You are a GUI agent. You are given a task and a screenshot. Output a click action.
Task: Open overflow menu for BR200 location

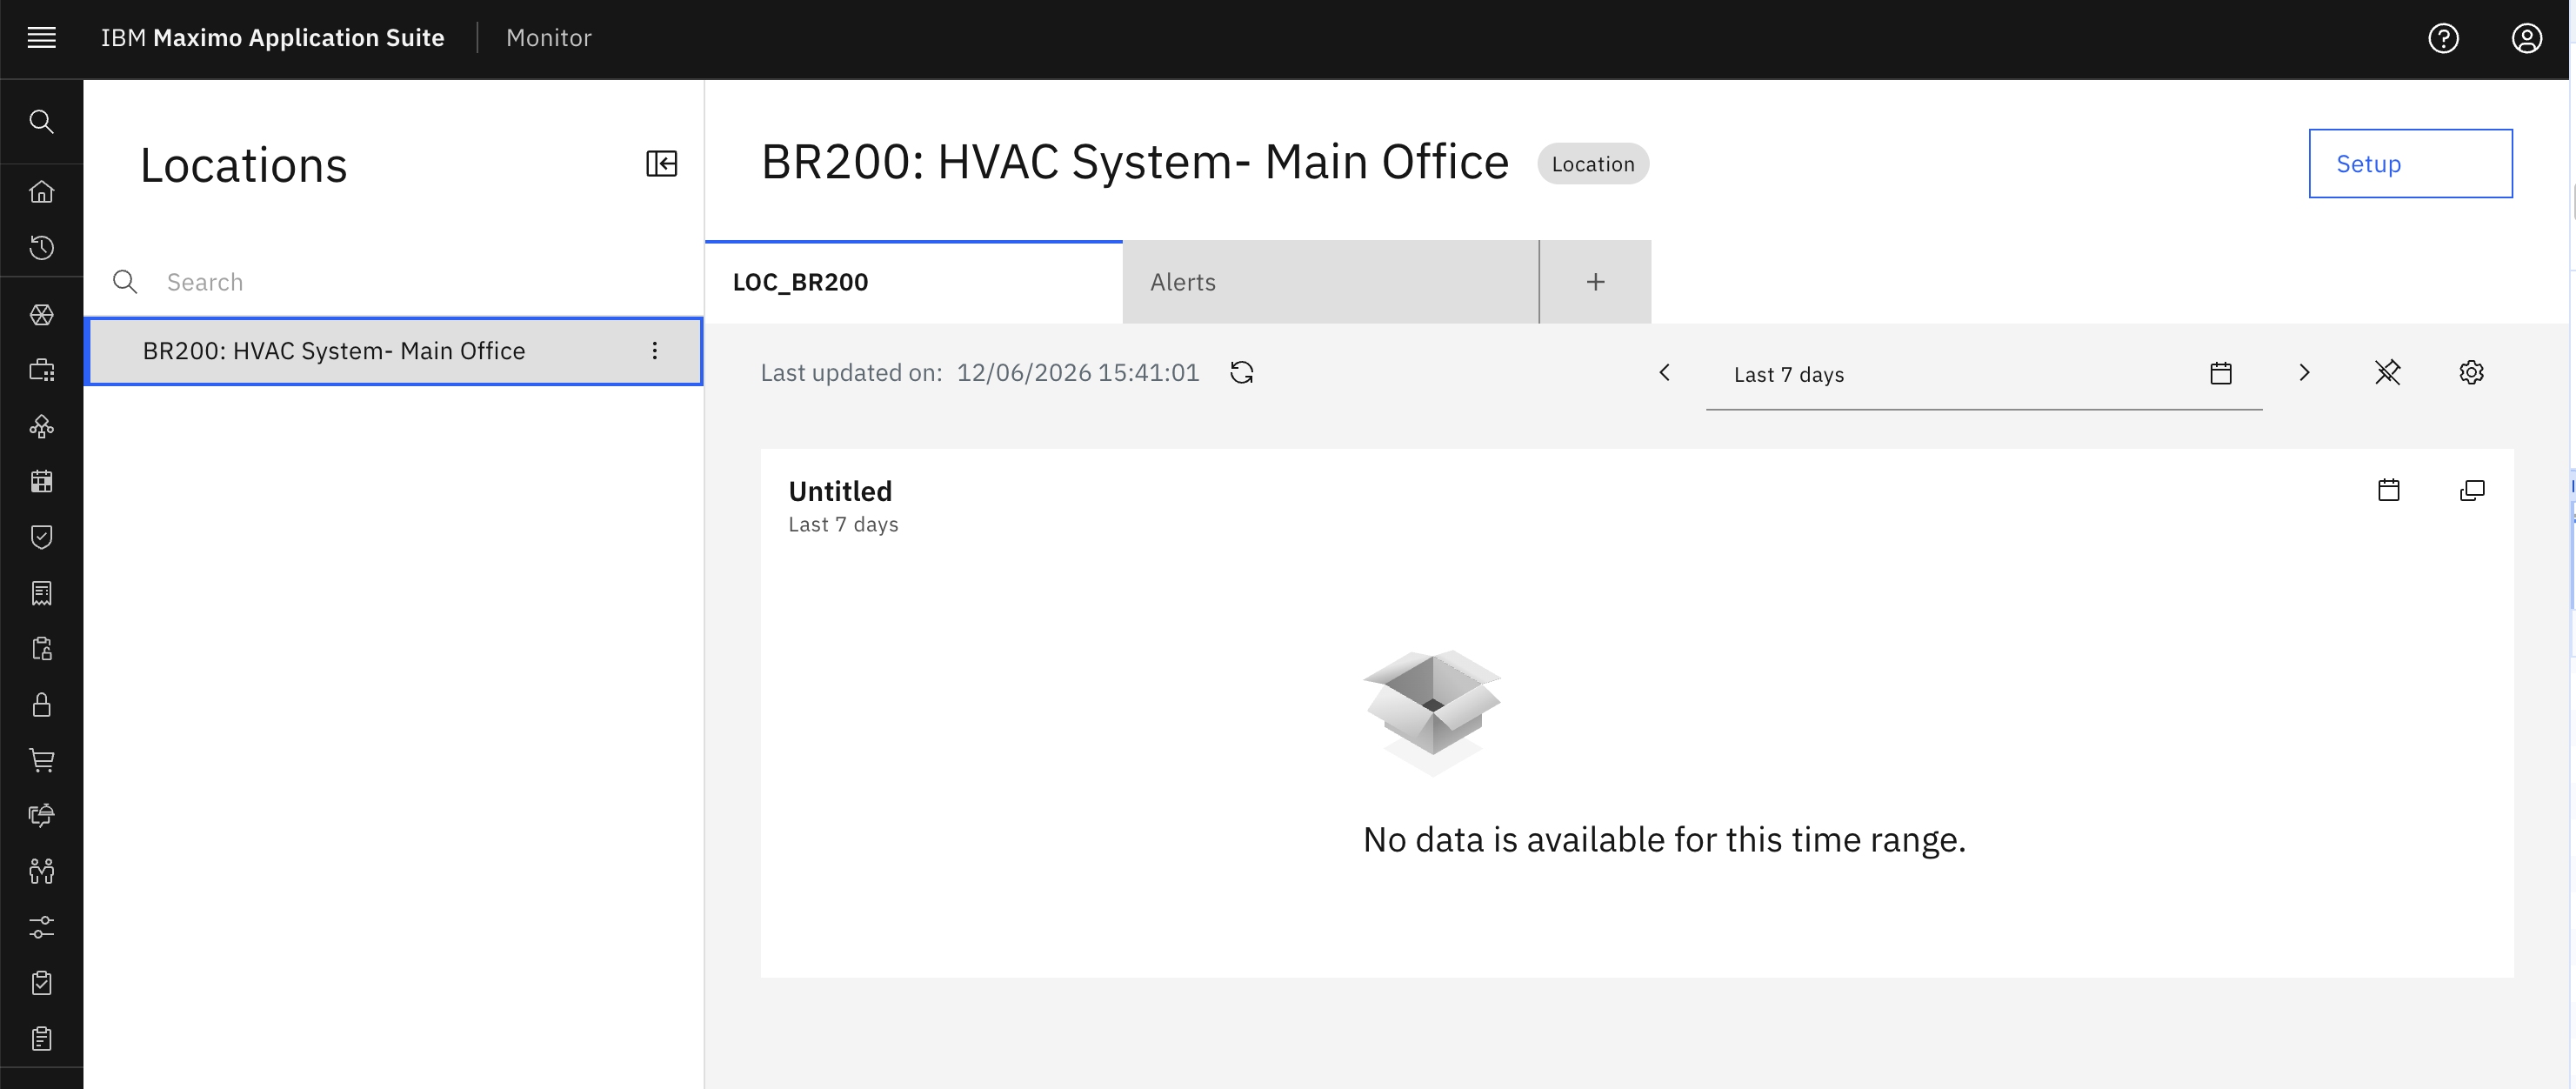(654, 351)
